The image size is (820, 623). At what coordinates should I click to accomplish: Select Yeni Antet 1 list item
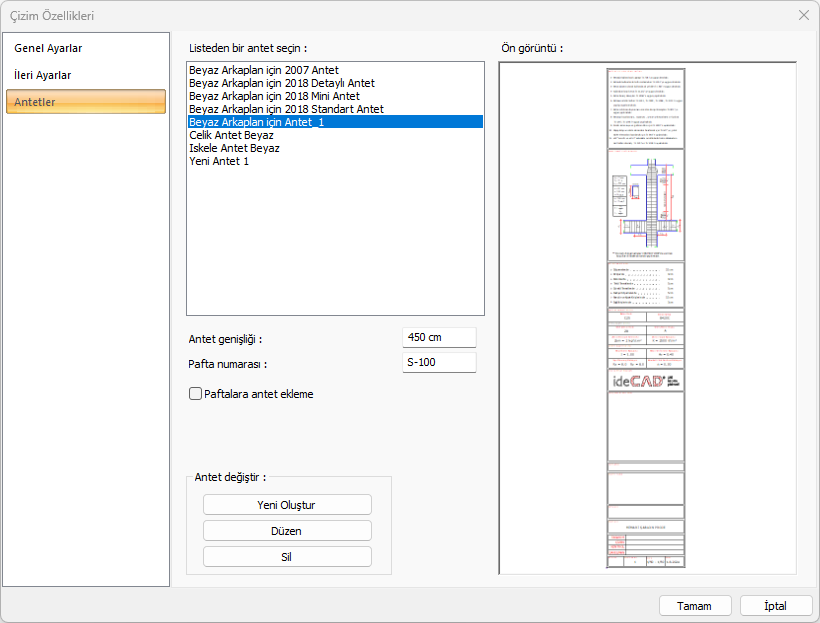point(219,161)
